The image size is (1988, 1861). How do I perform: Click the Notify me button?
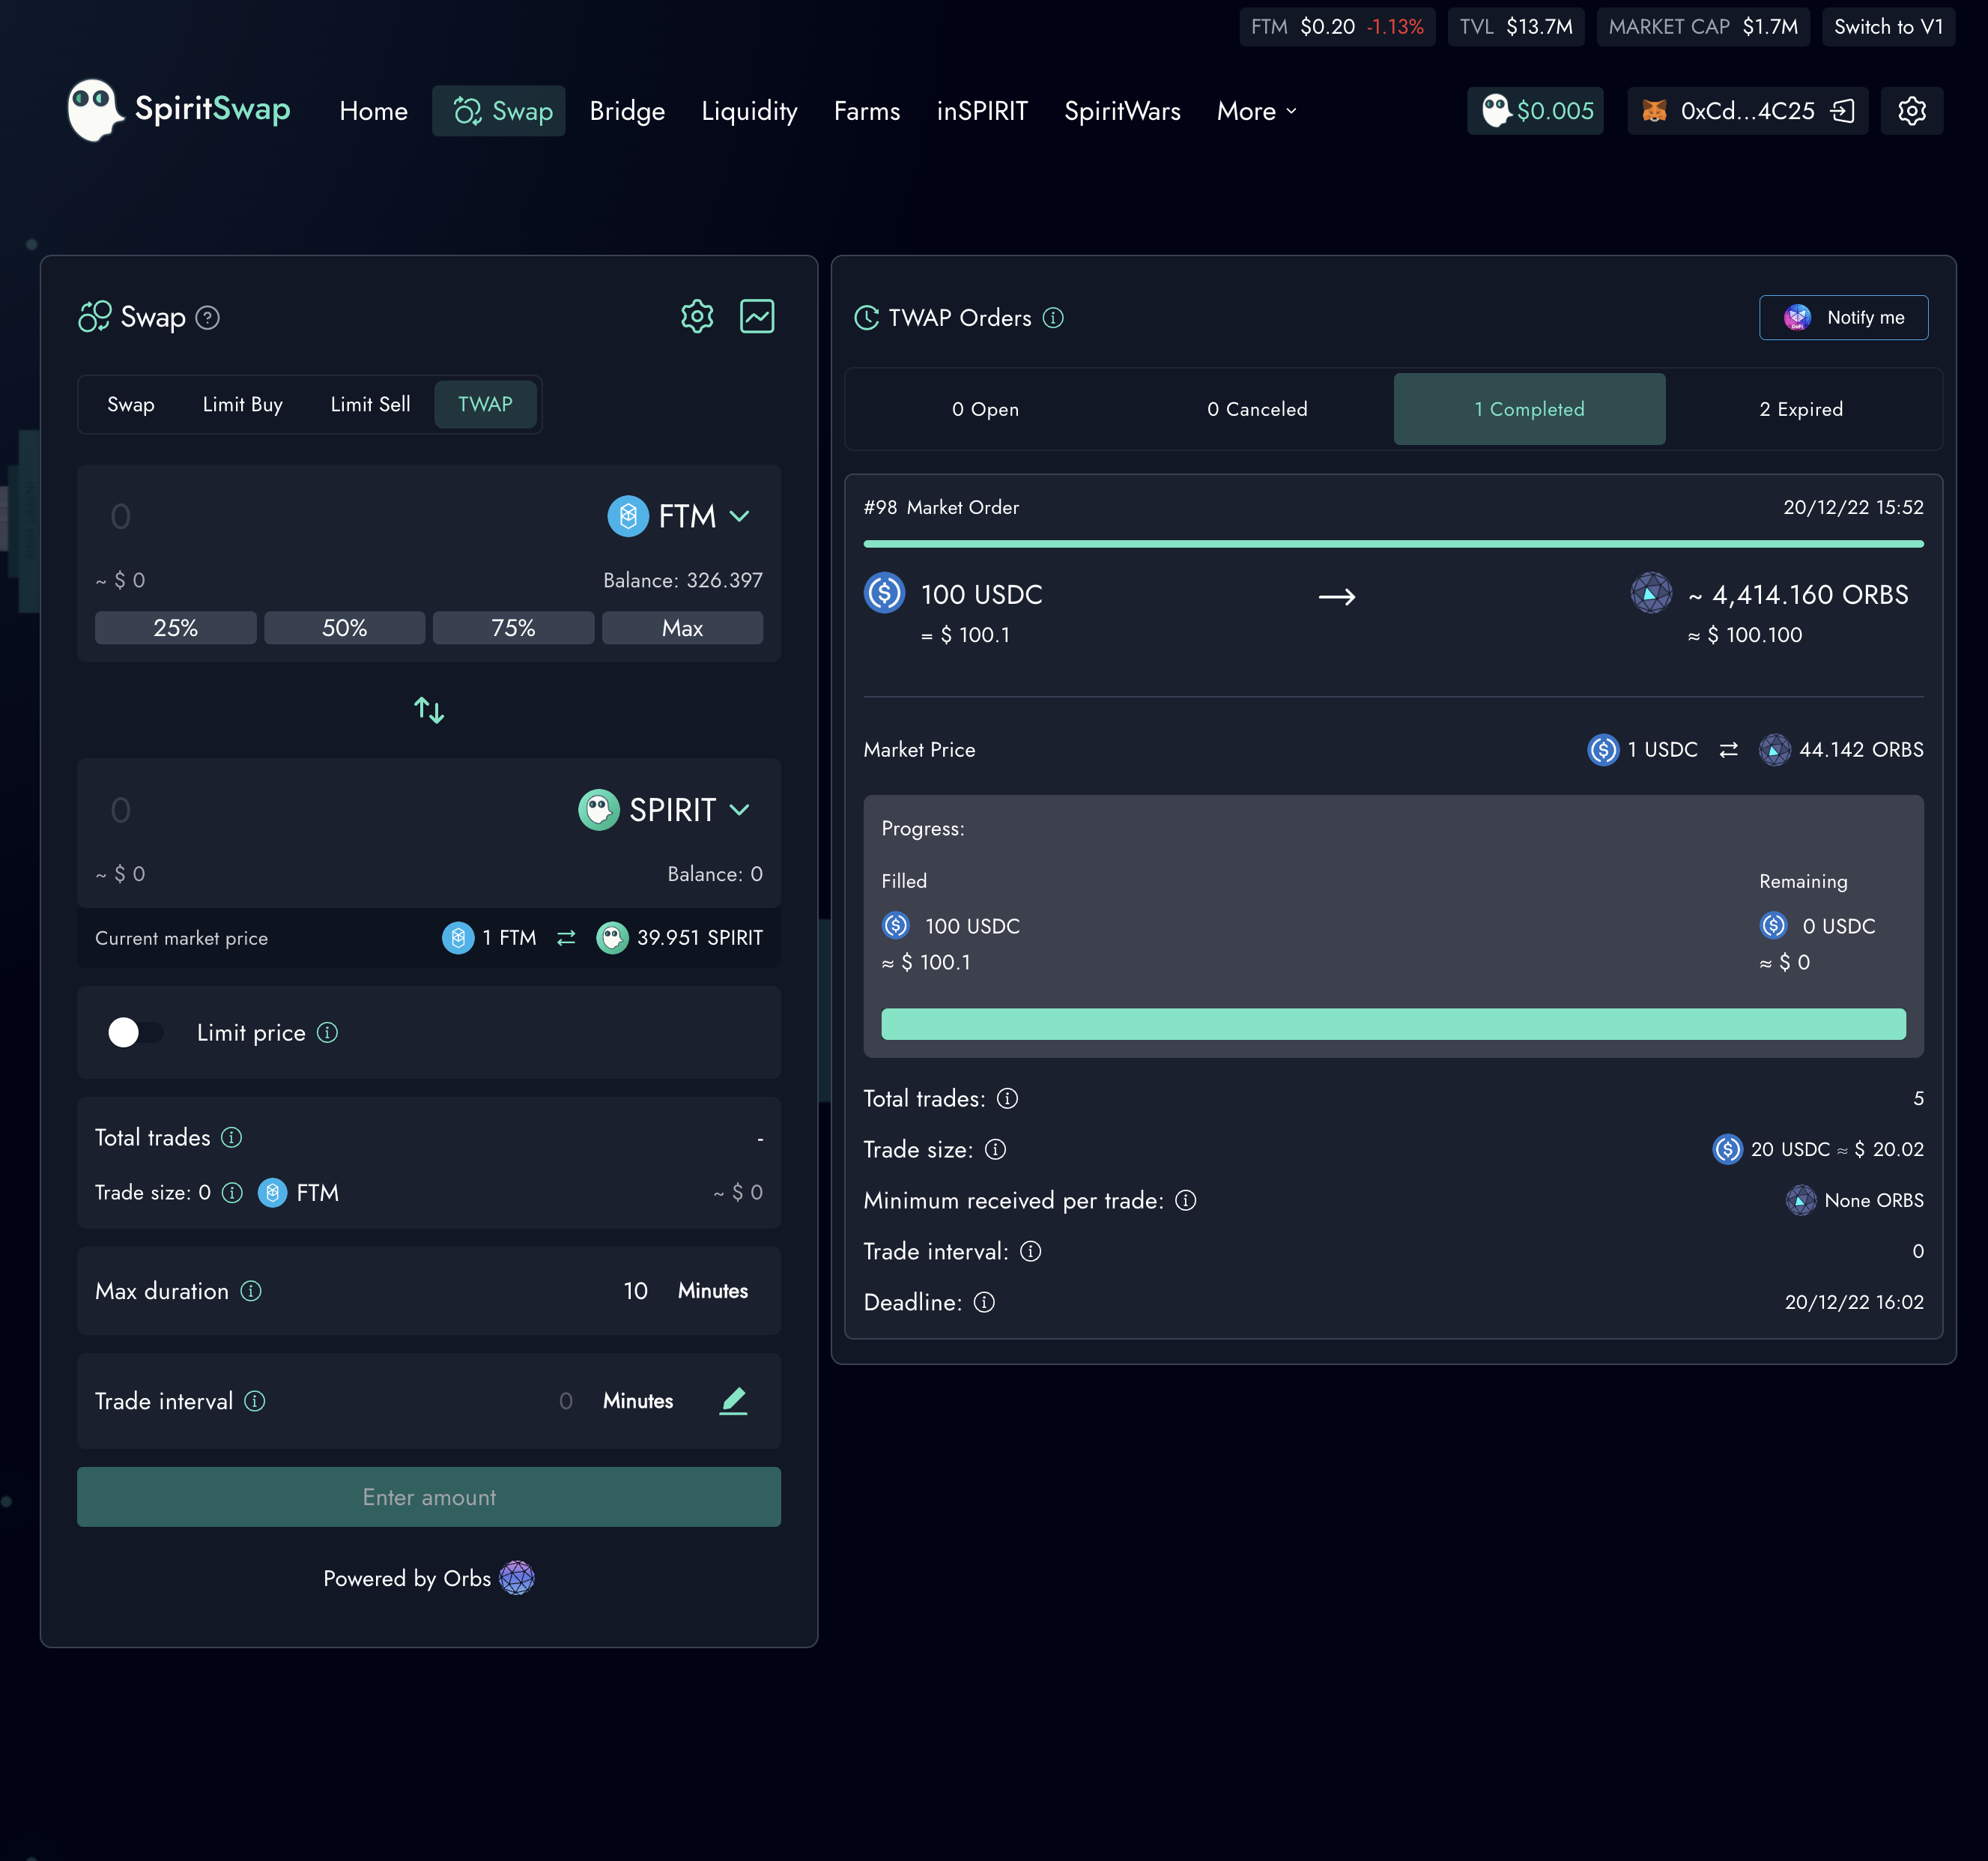point(1843,318)
